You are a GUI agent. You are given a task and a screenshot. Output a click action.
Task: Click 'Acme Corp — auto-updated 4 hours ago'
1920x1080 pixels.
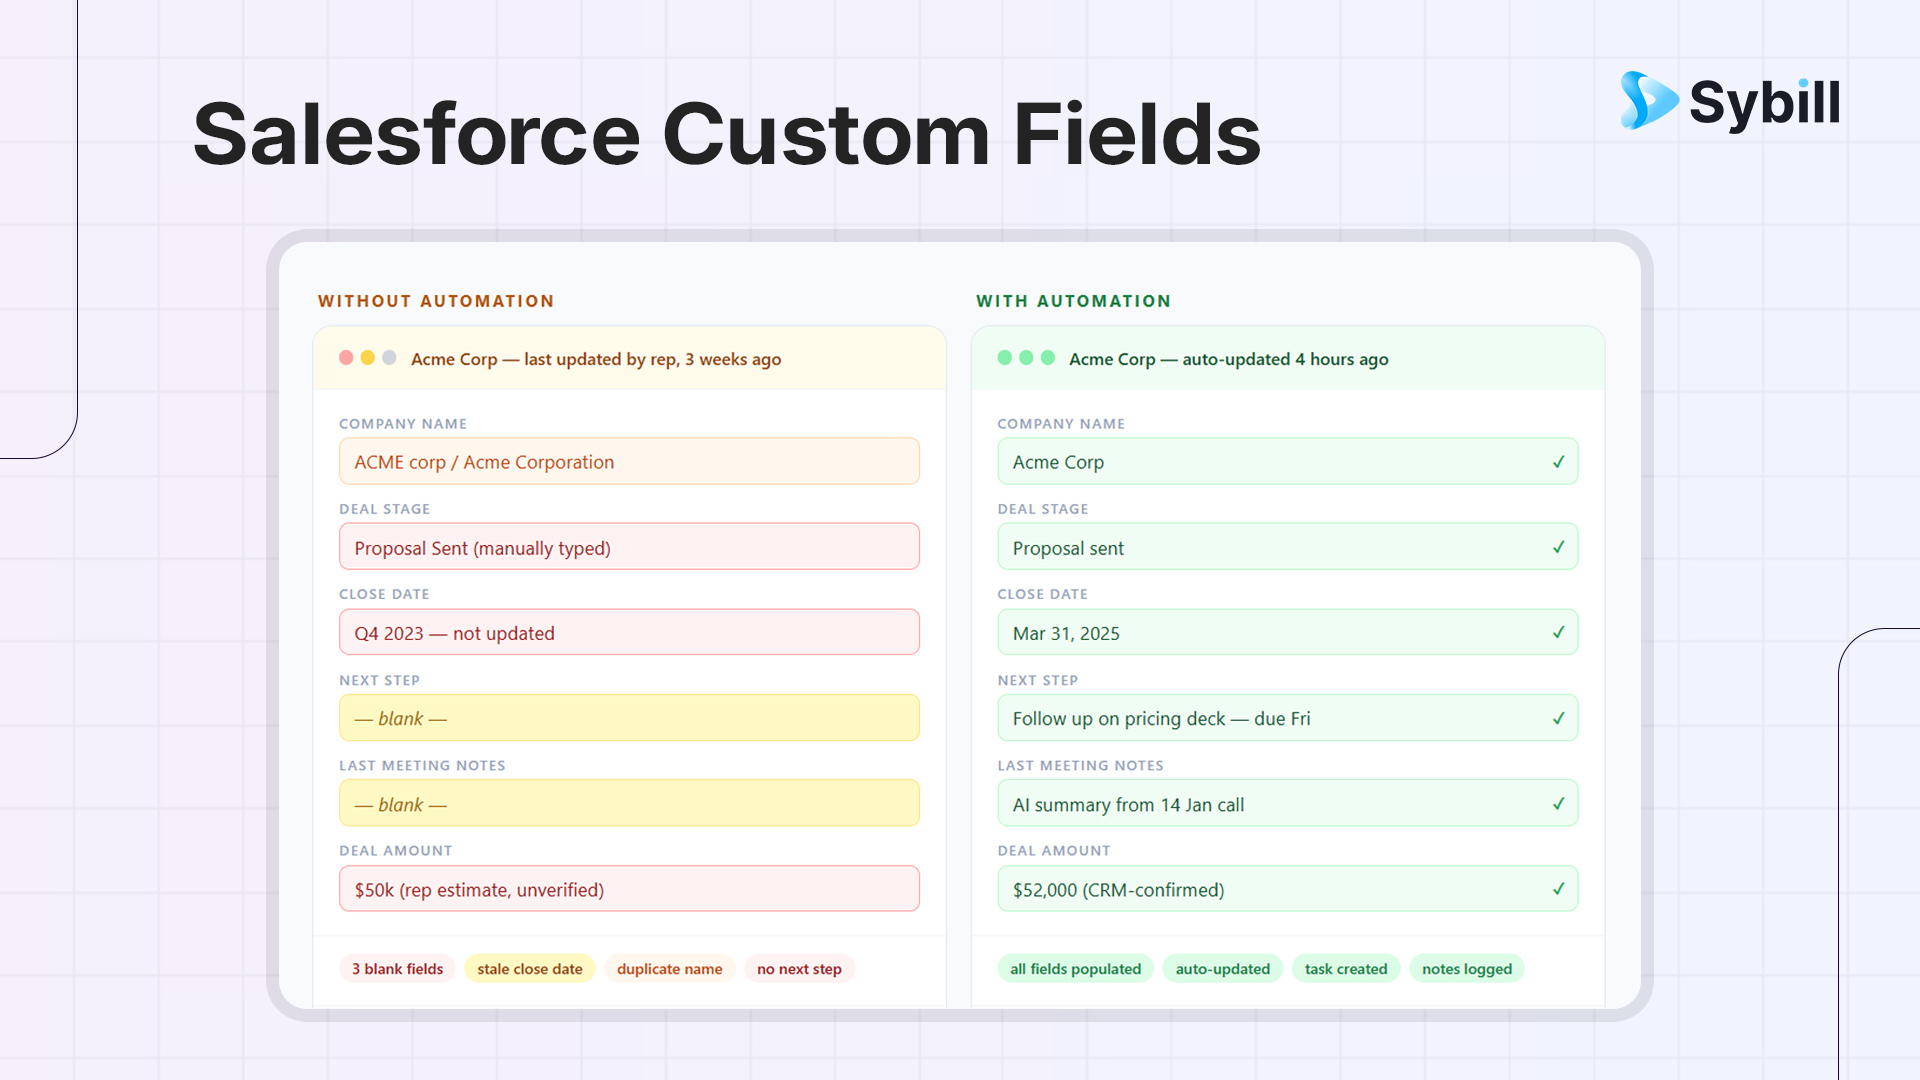(x=1229, y=359)
